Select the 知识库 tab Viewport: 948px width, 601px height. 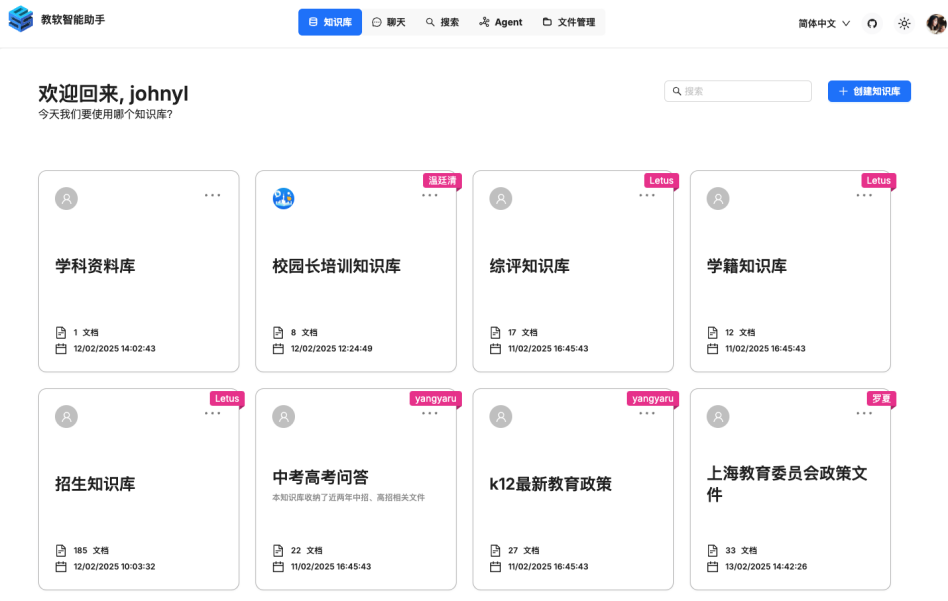pos(330,22)
